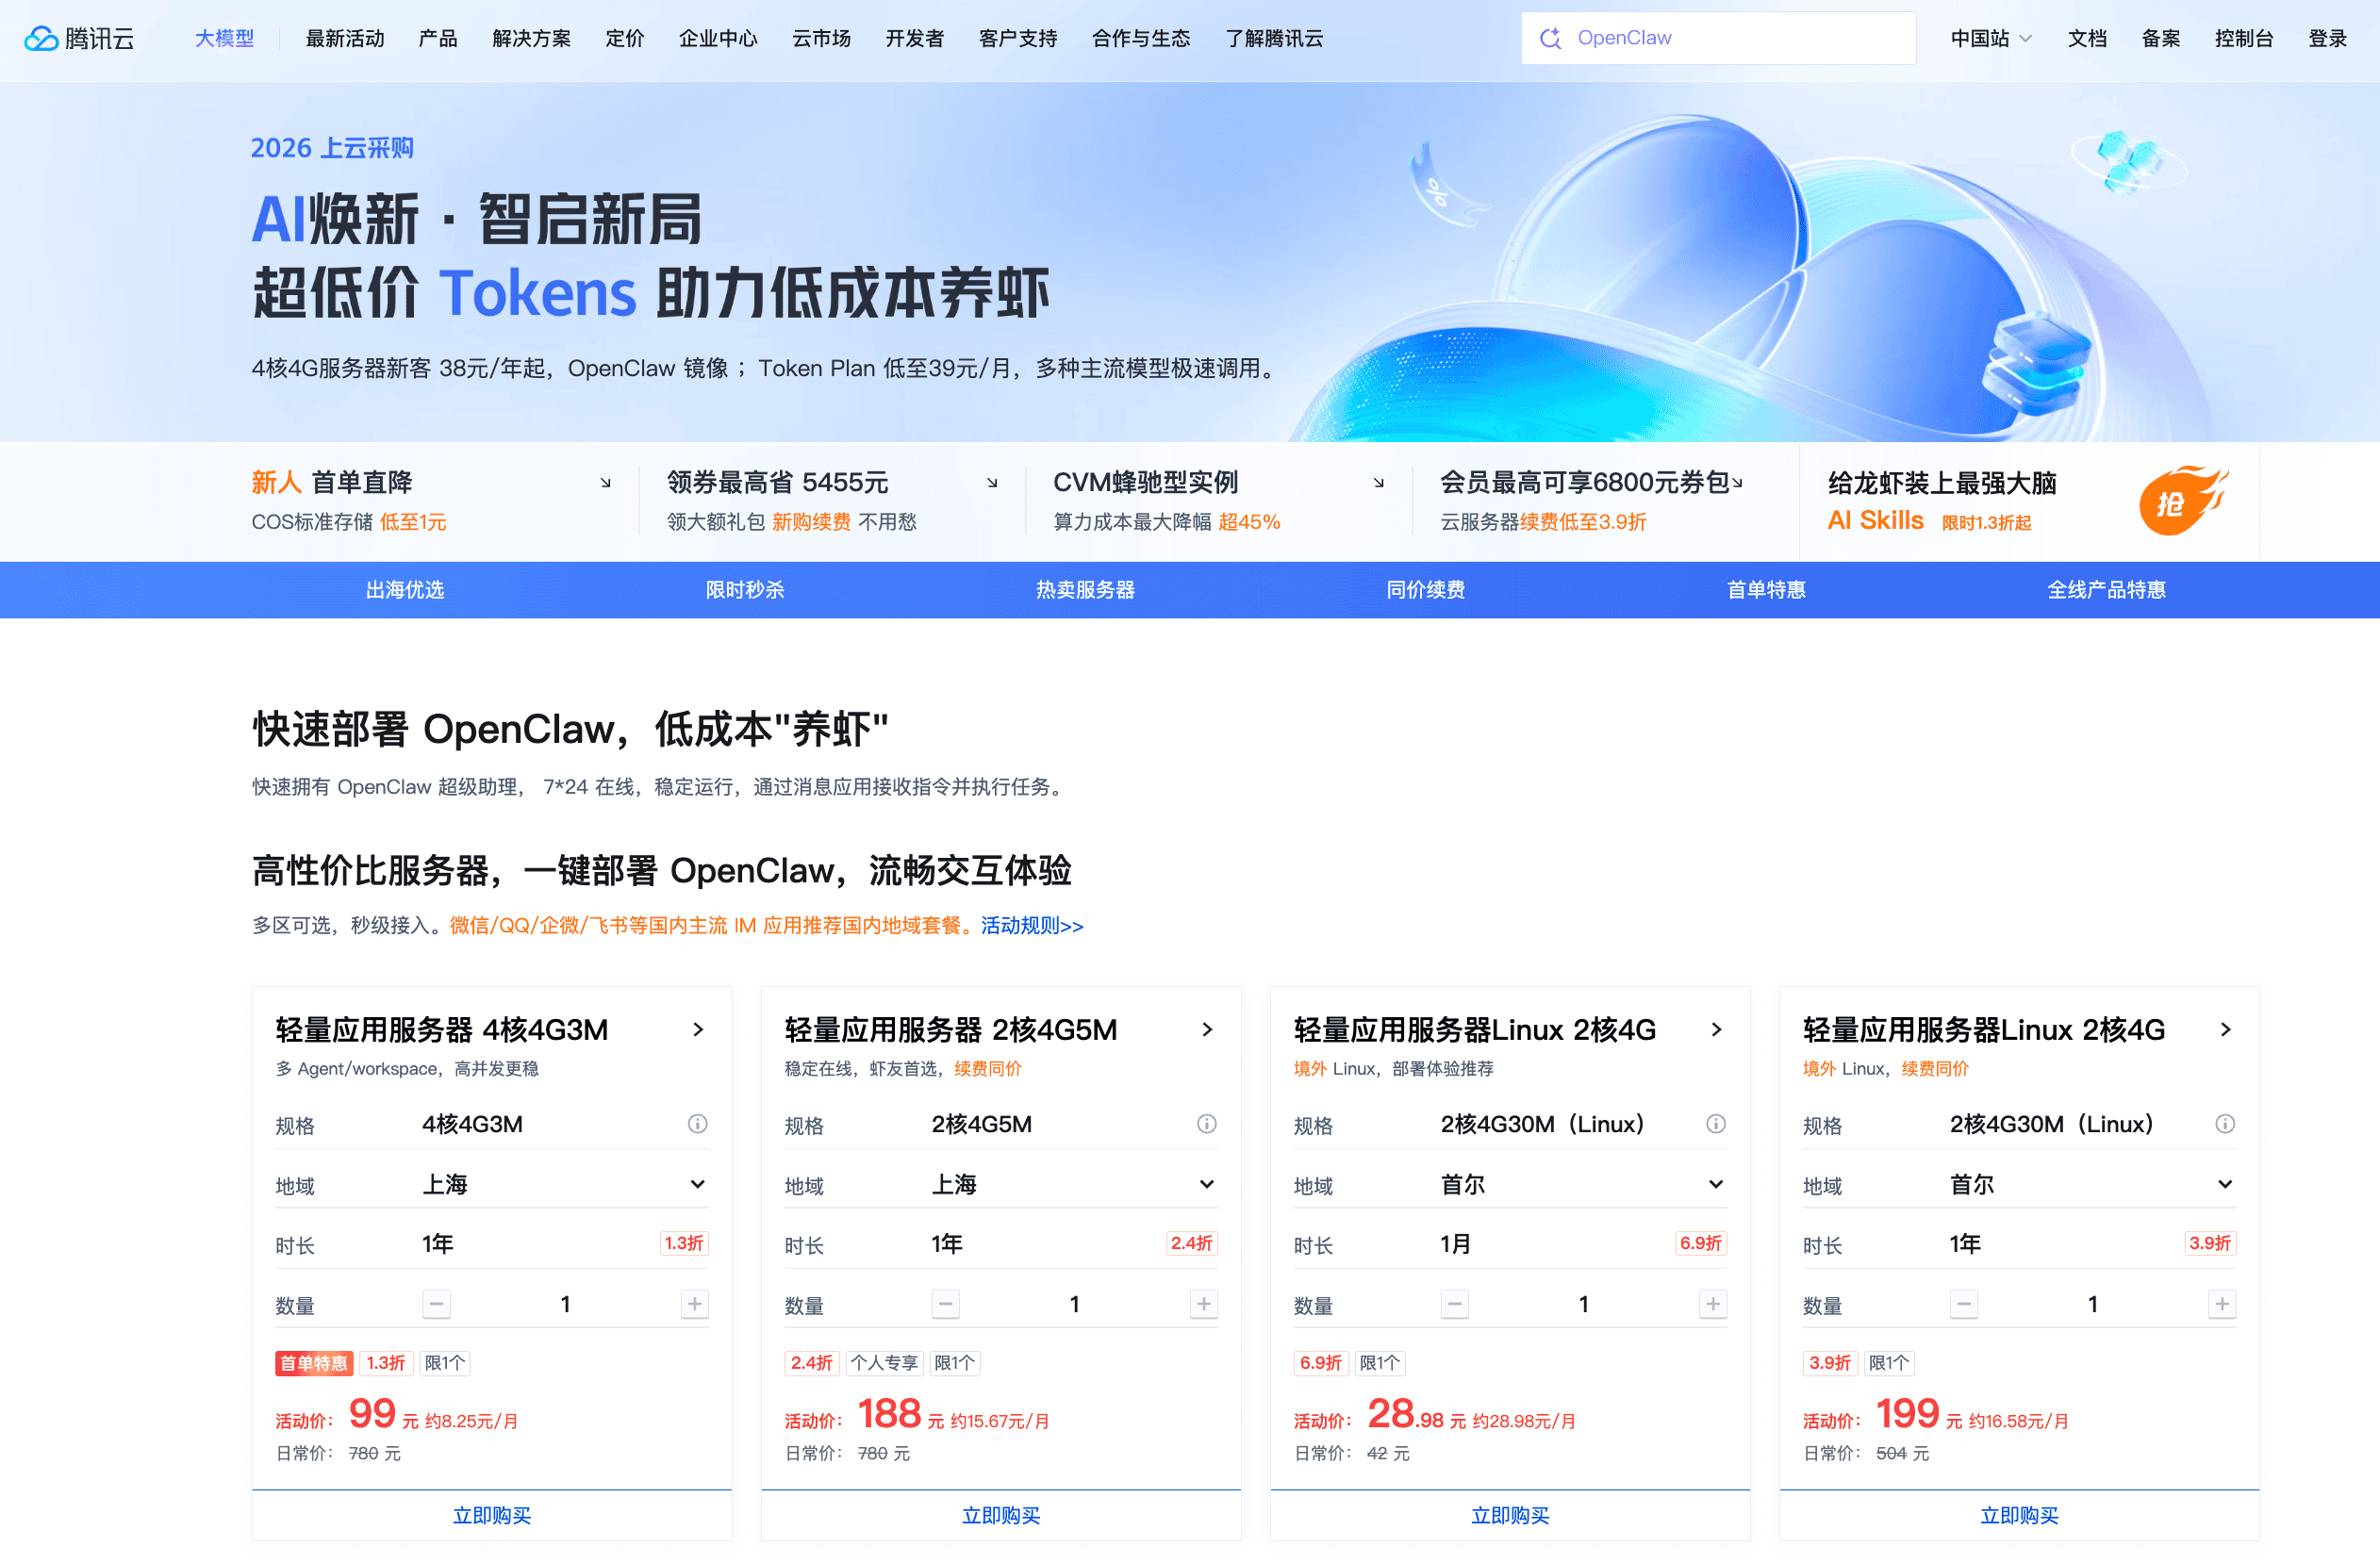Screen dimensions: 2380x1563
Task: Click the search icon beside OpenClaw field
Action: [x=1550, y=38]
